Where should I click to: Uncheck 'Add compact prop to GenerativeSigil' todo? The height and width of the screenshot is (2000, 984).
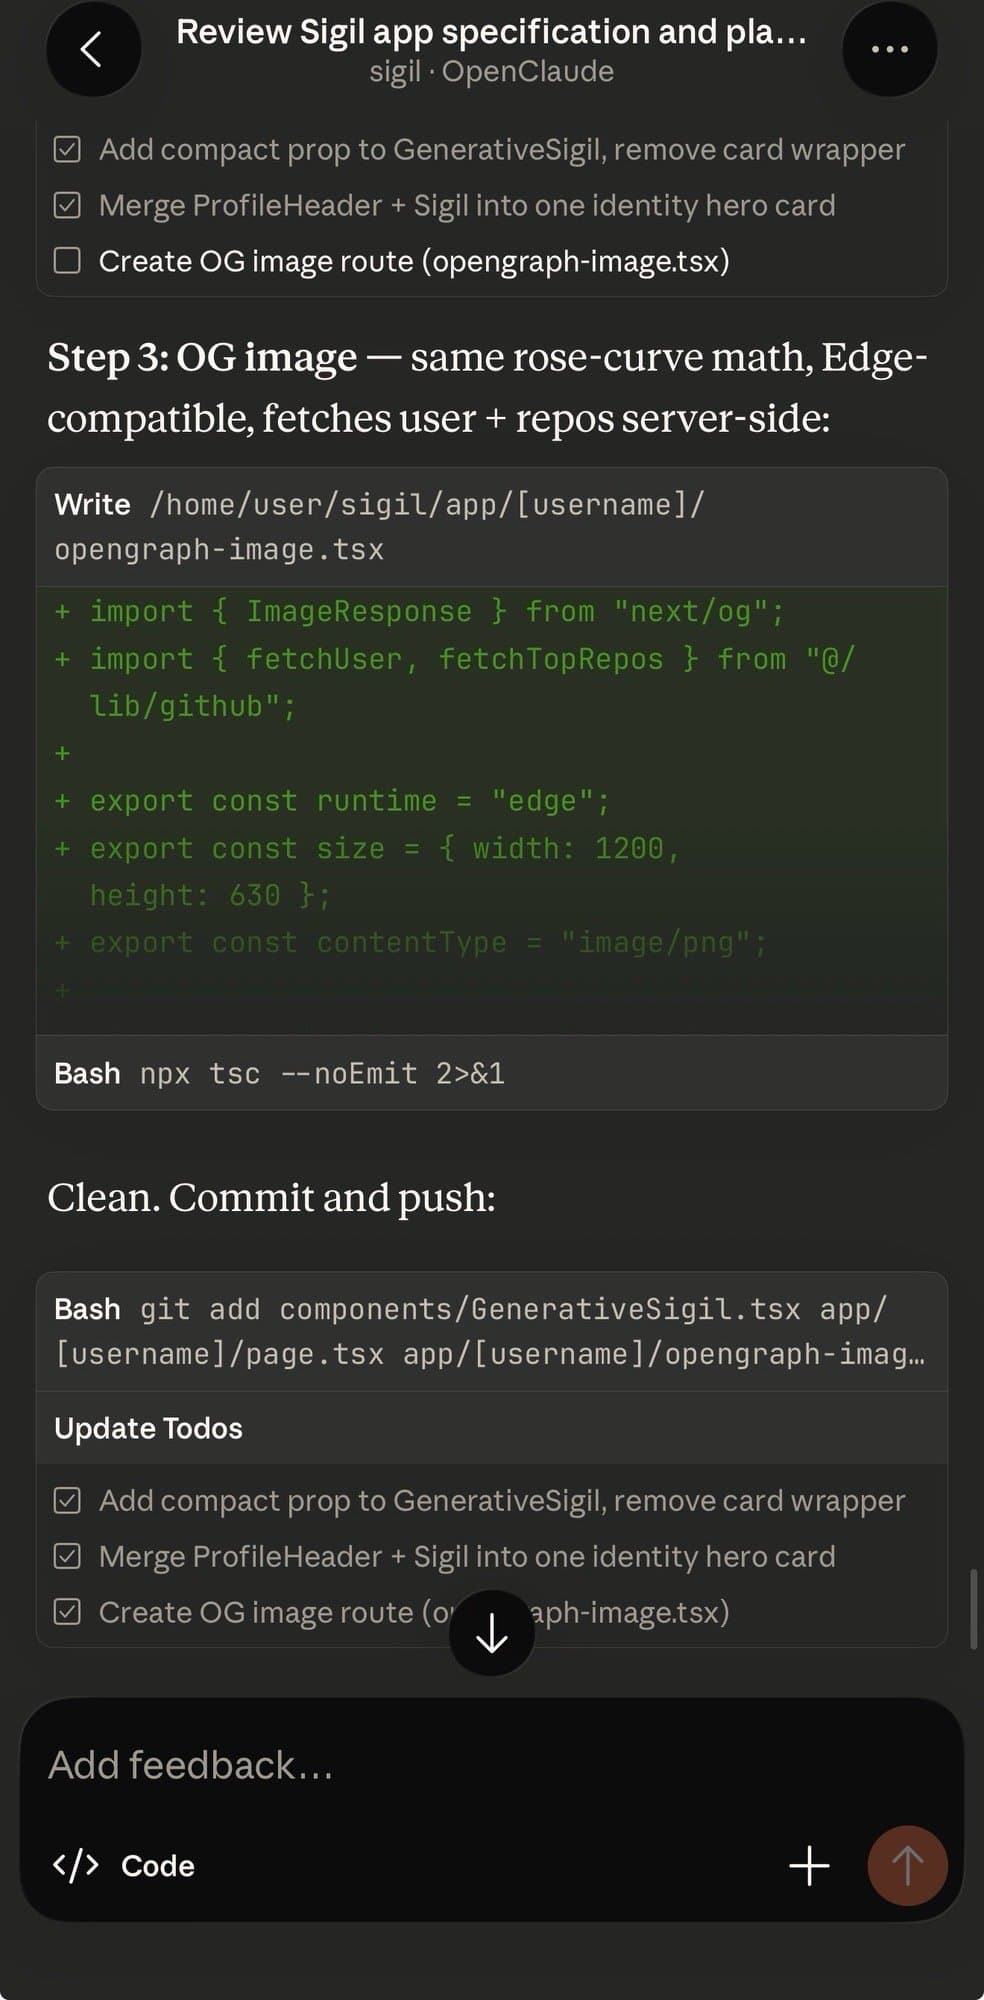click(66, 148)
